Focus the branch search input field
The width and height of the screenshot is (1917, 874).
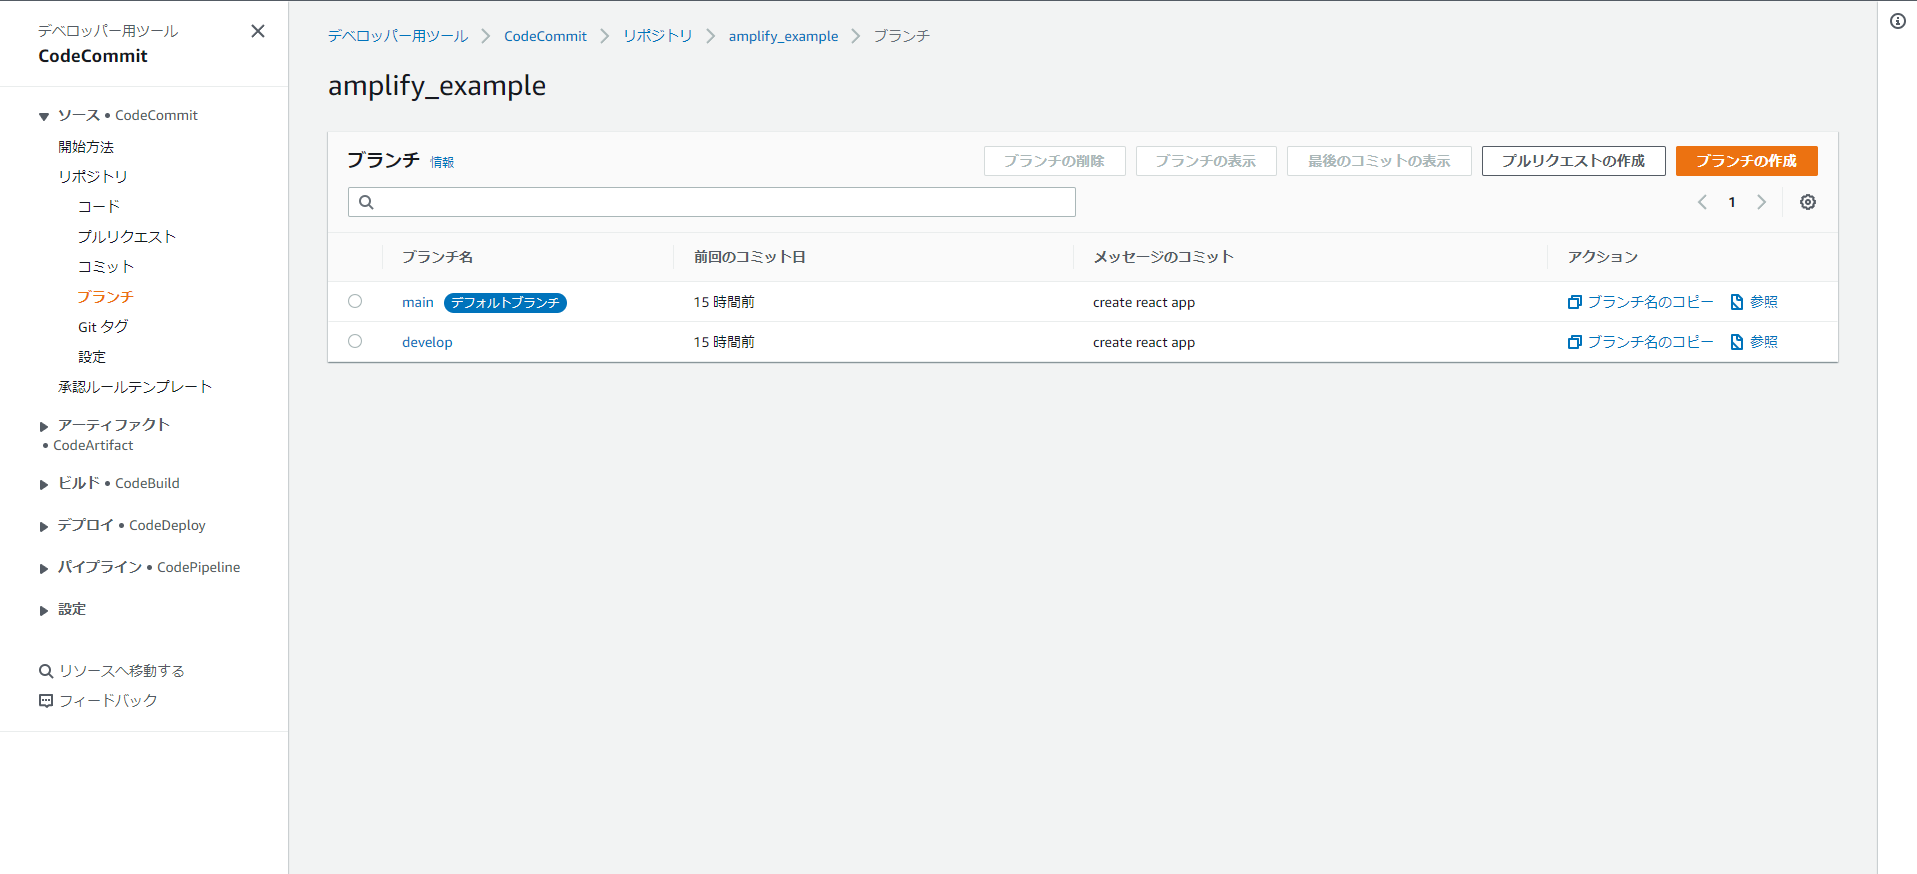tap(712, 202)
